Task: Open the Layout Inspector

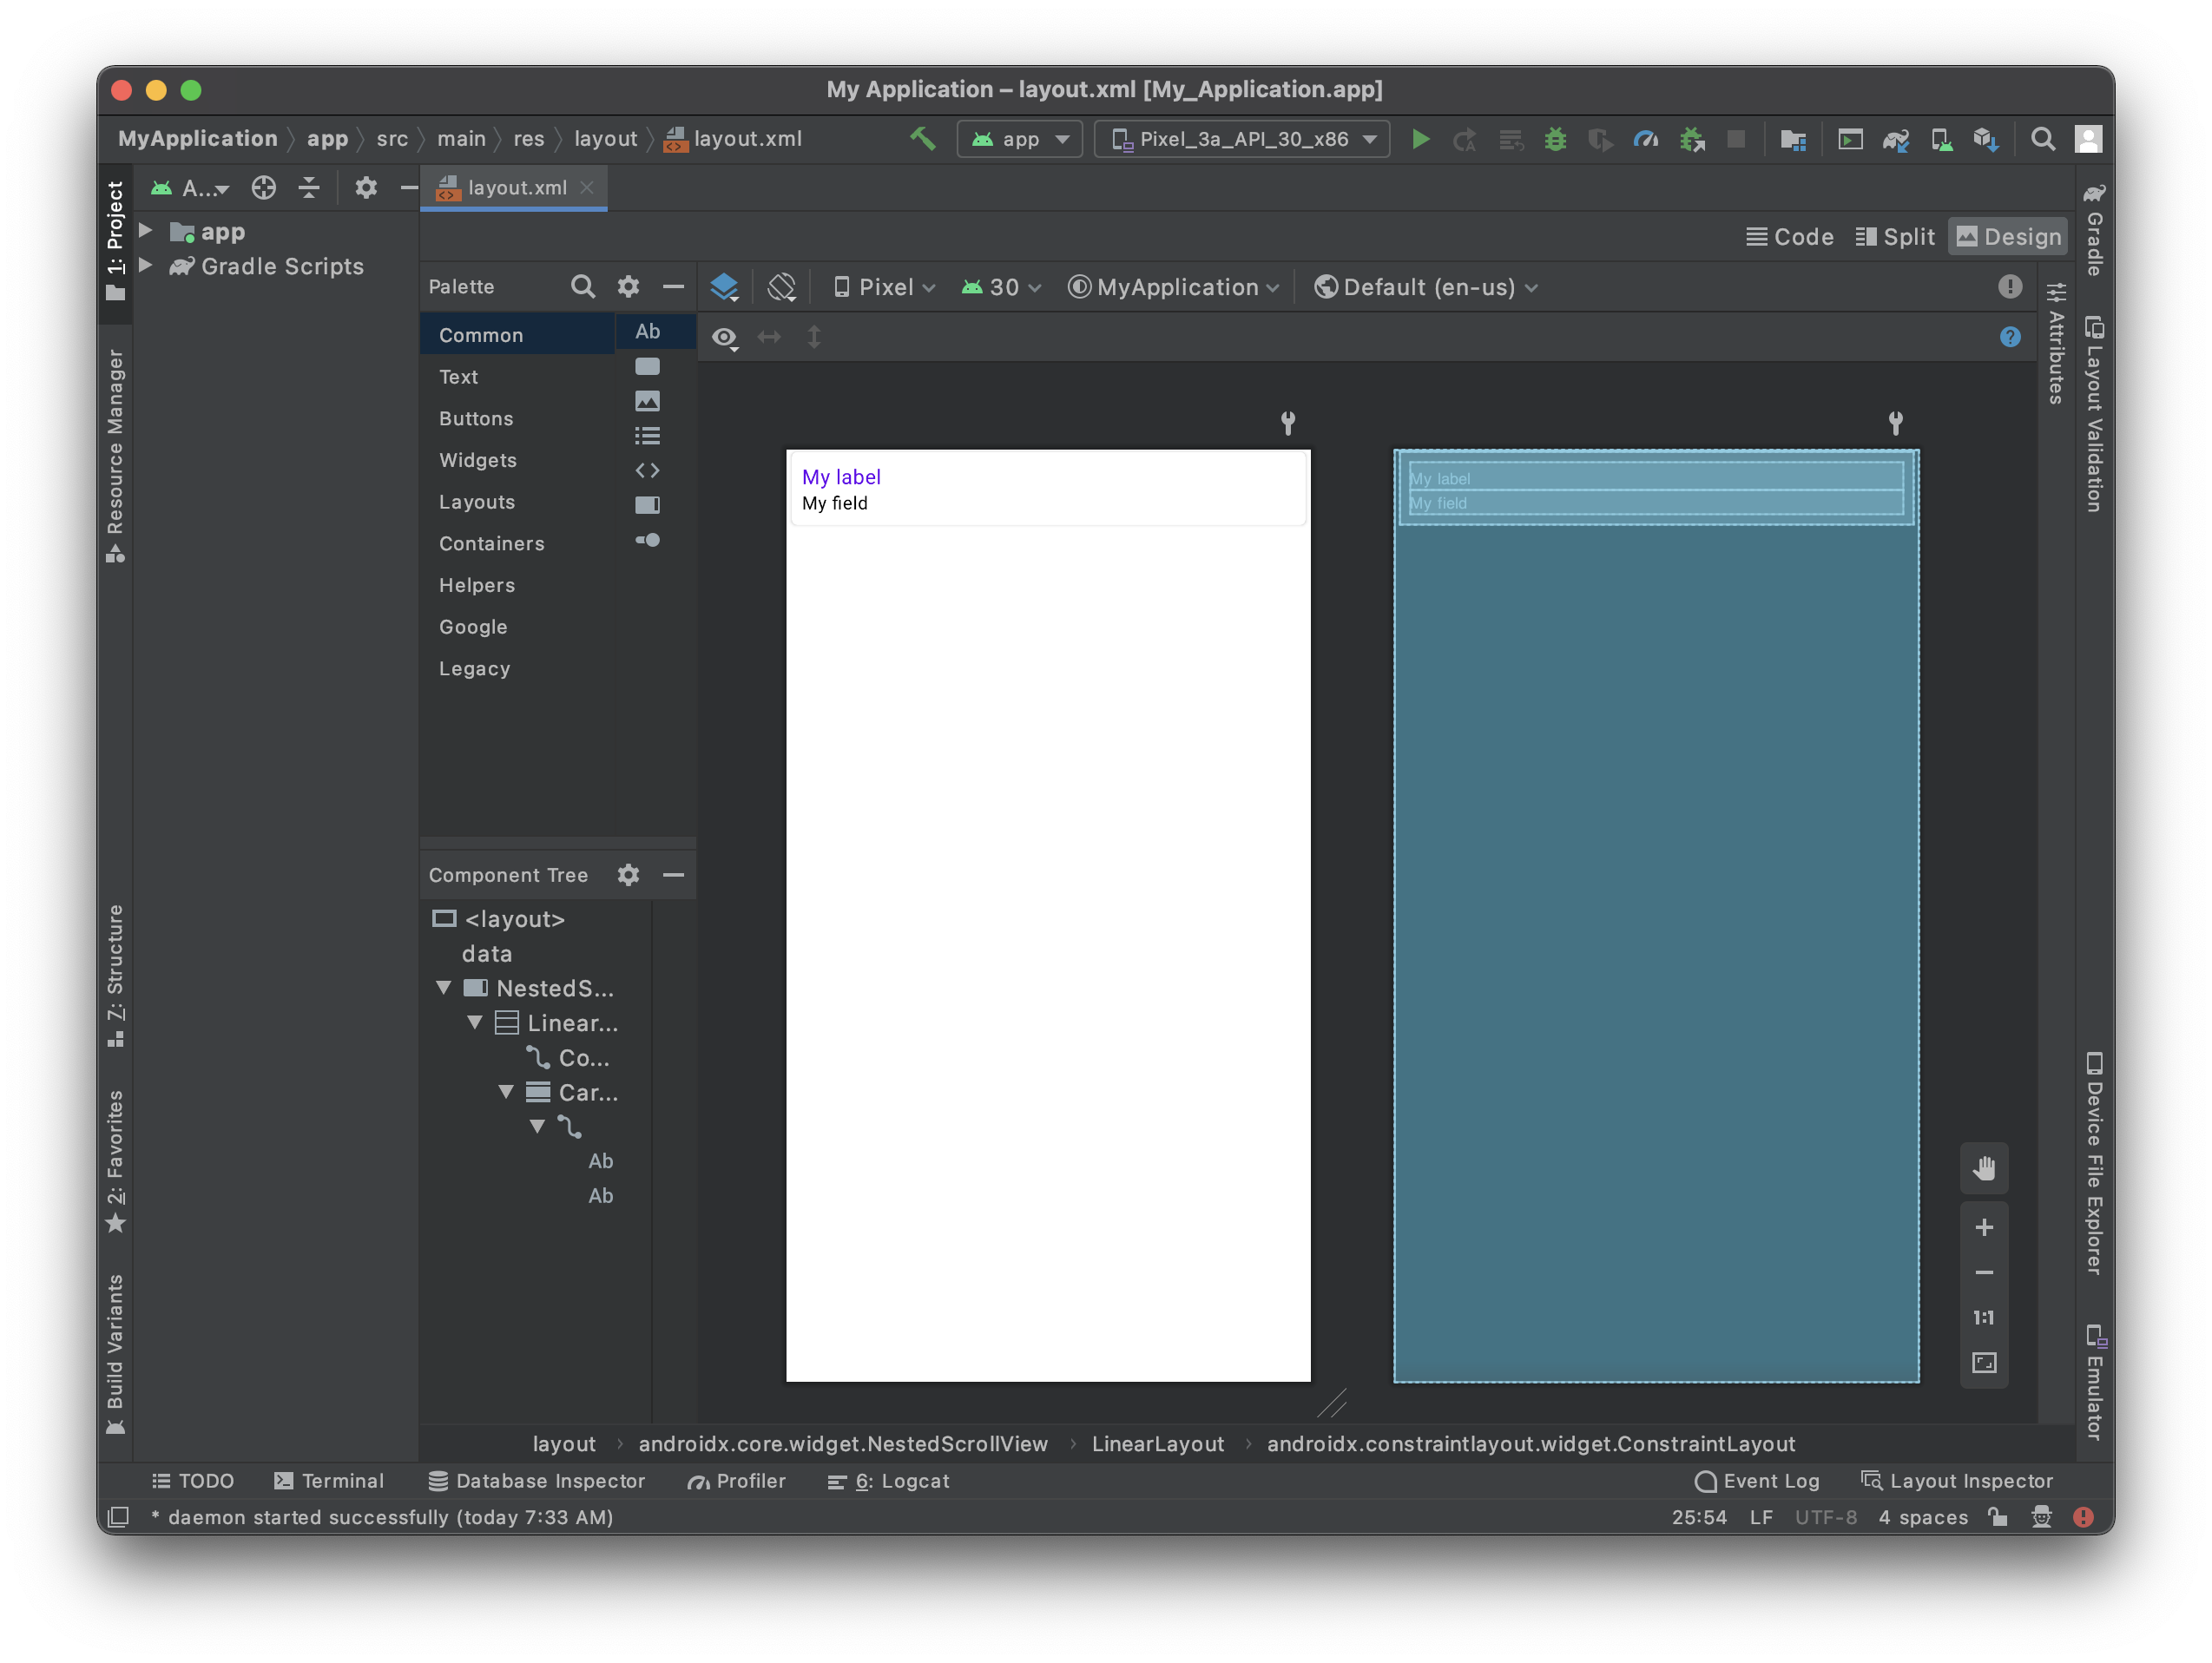Action: (1957, 1481)
